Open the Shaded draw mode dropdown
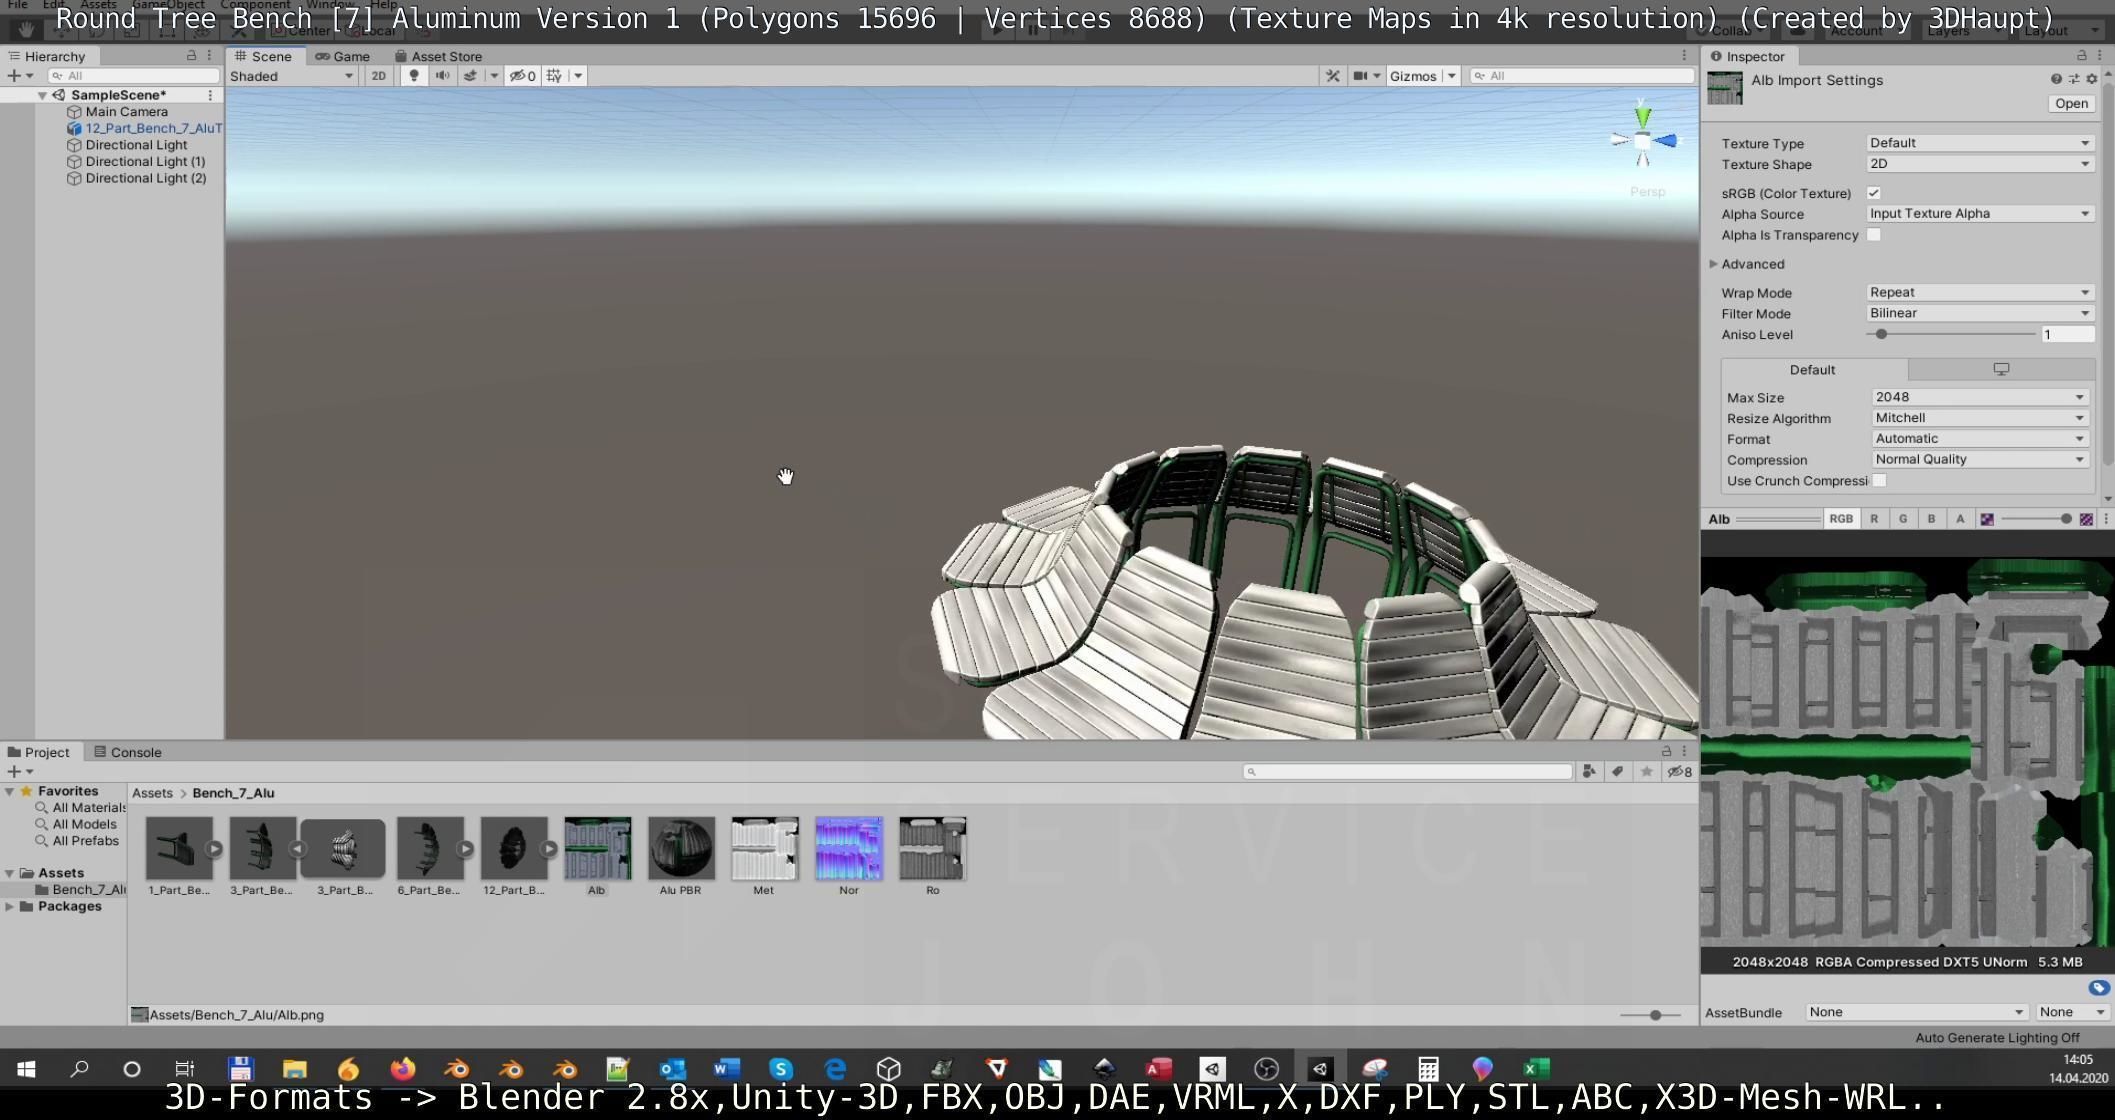The width and height of the screenshot is (2115, 1120). coord(291,76)
